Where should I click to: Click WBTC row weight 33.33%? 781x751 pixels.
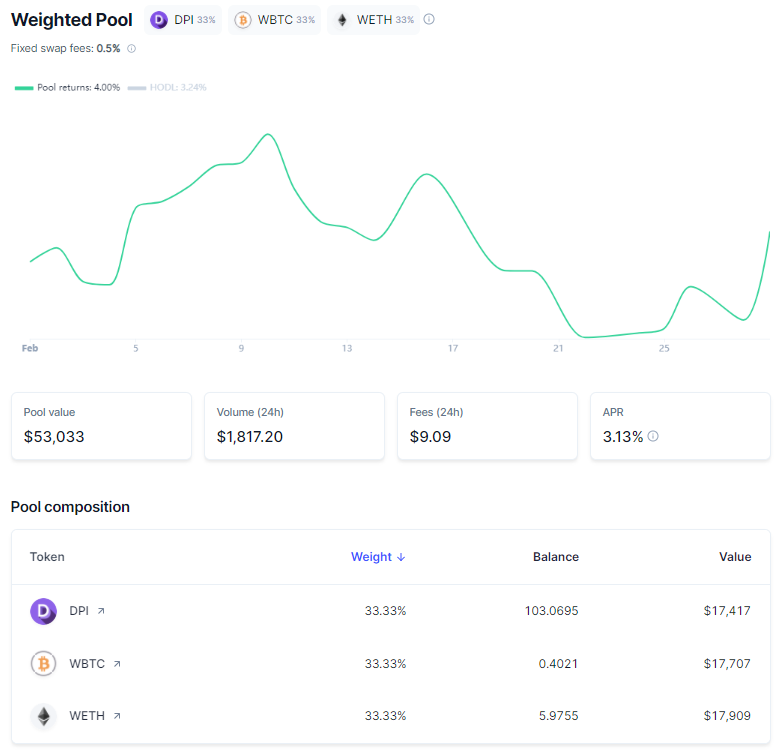pos(386,663)
